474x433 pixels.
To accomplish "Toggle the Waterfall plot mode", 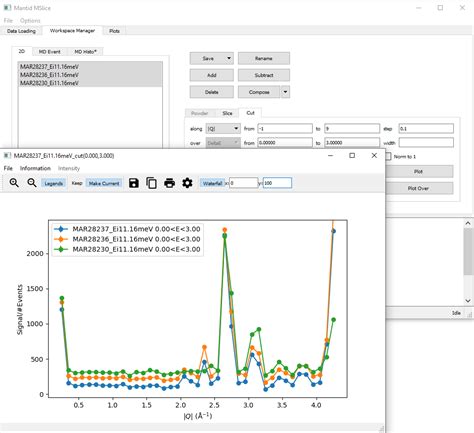I will (x=212, y=183).
